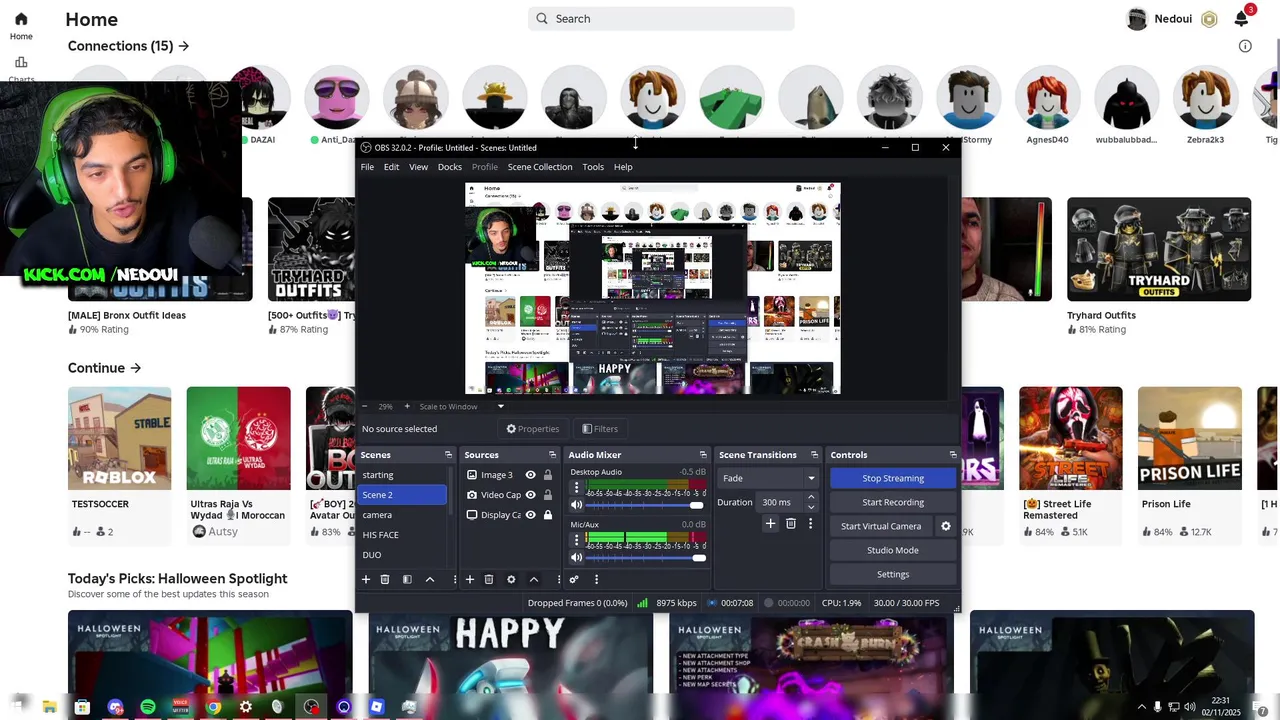Click Start Virtual Camera button
Viewport: 1280px width, 720px height.
coord(881,526)
